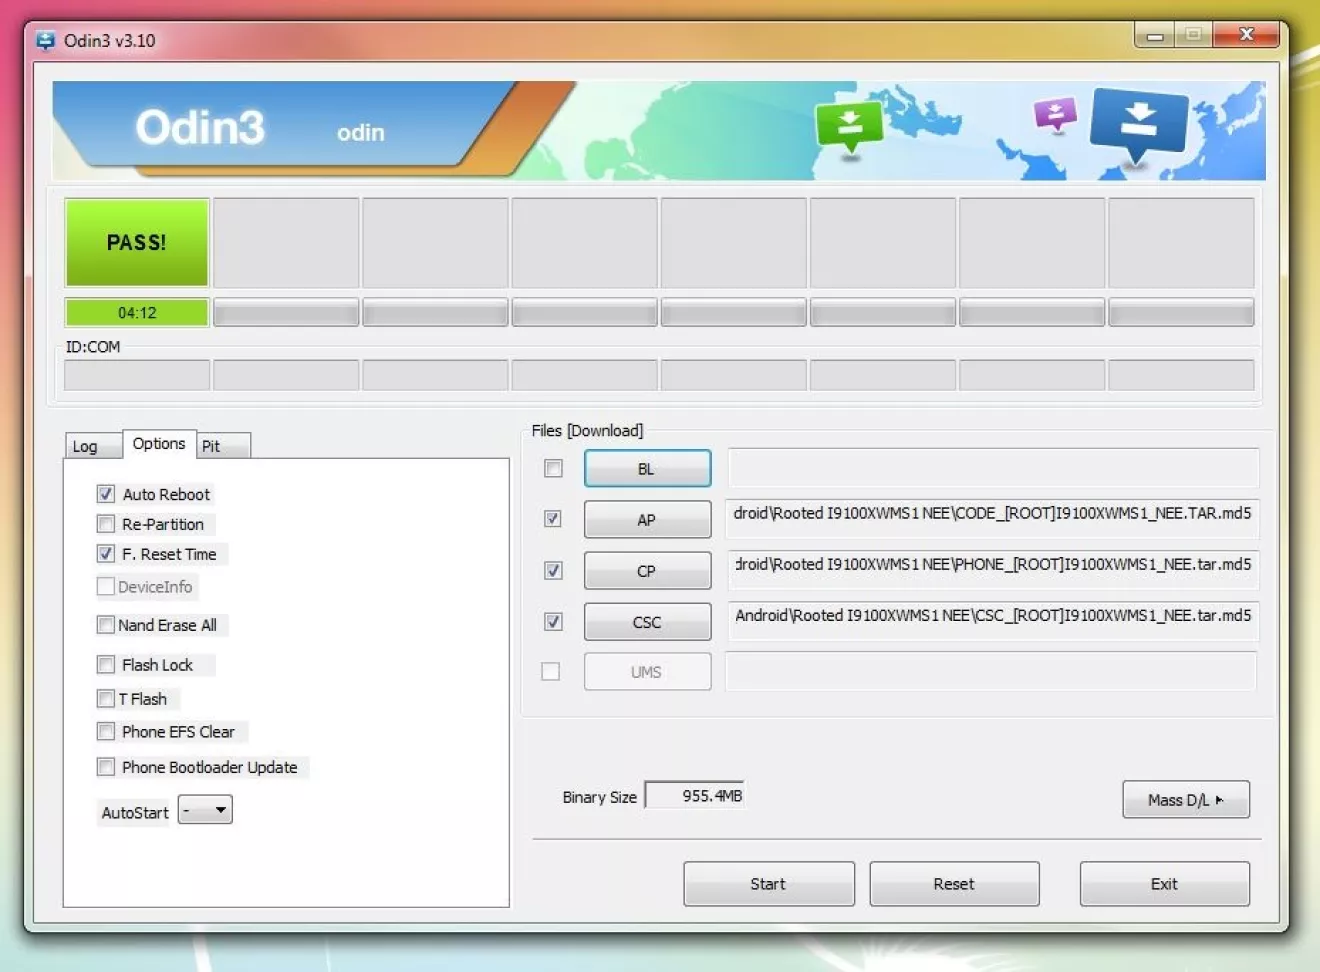This screenshot has width=1320, height=972.
Task: Open the Pit tab
Action: click(x=223, y=446)
